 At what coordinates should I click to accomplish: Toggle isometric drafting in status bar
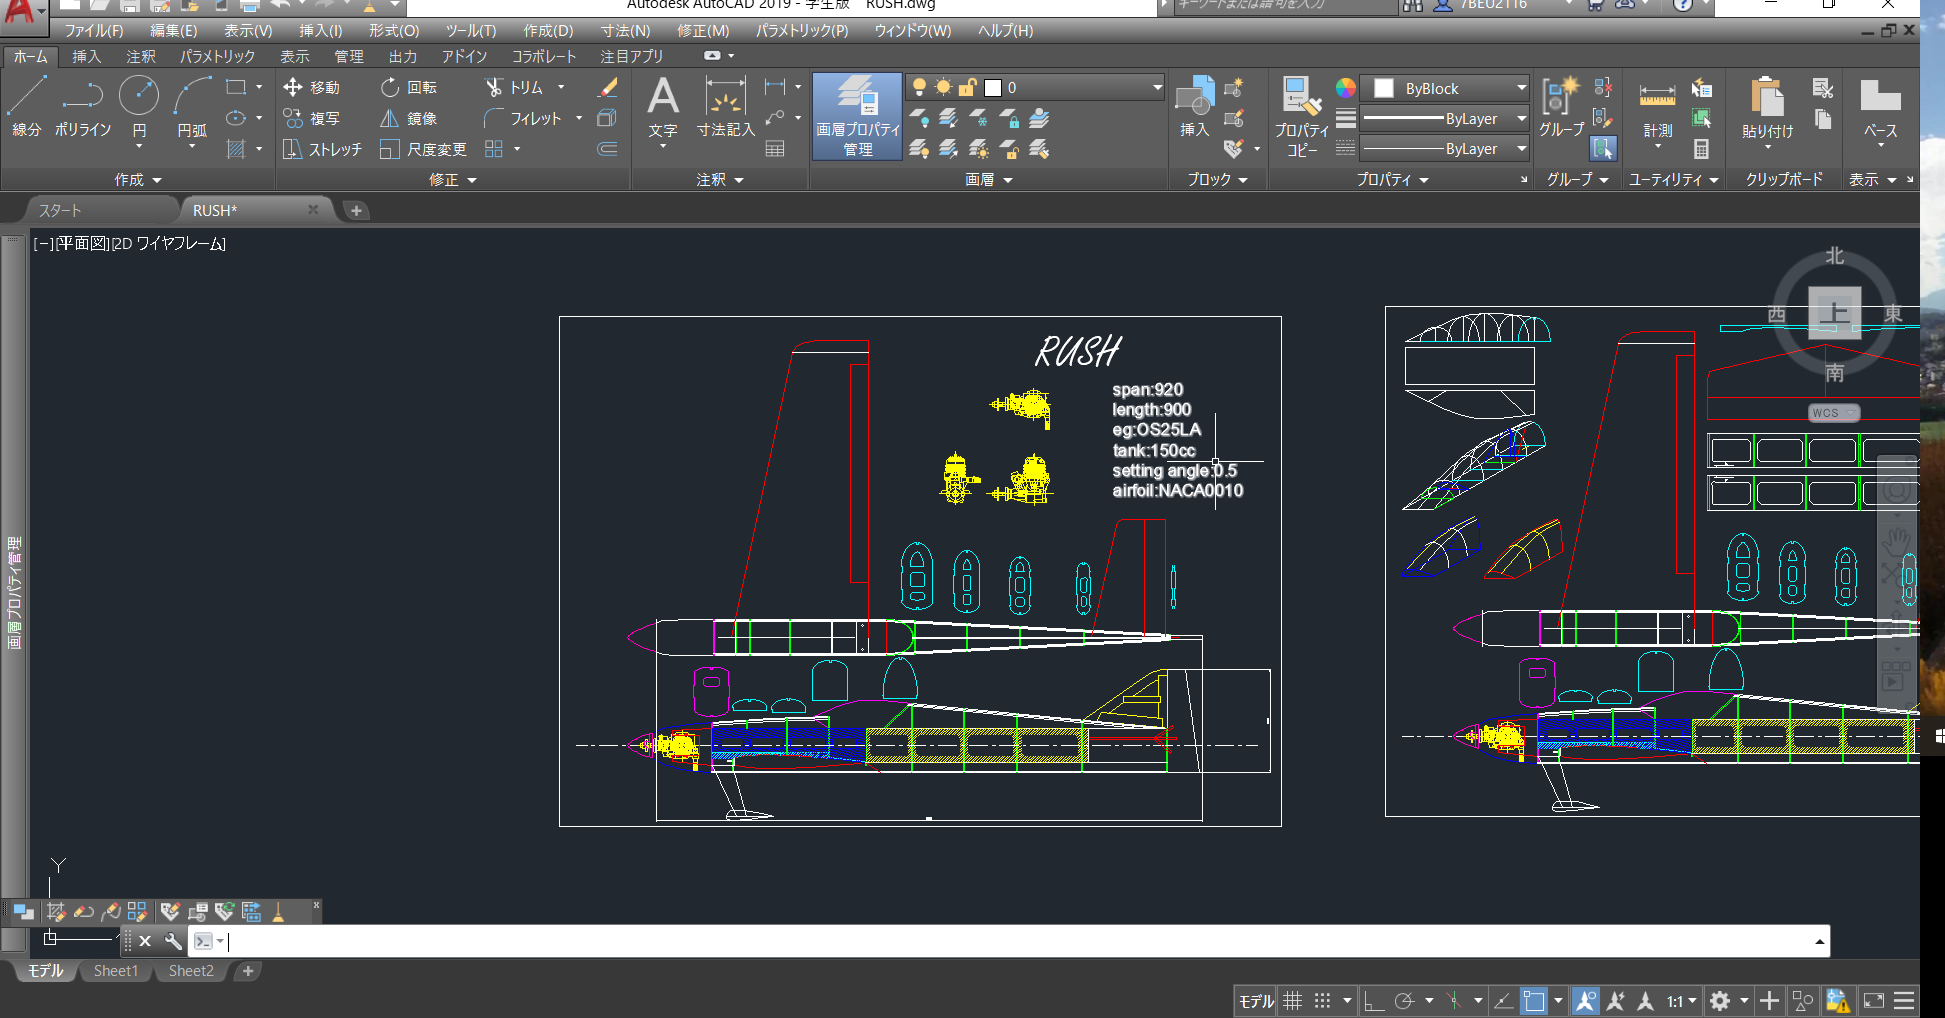click(x=1454, y=1001)
